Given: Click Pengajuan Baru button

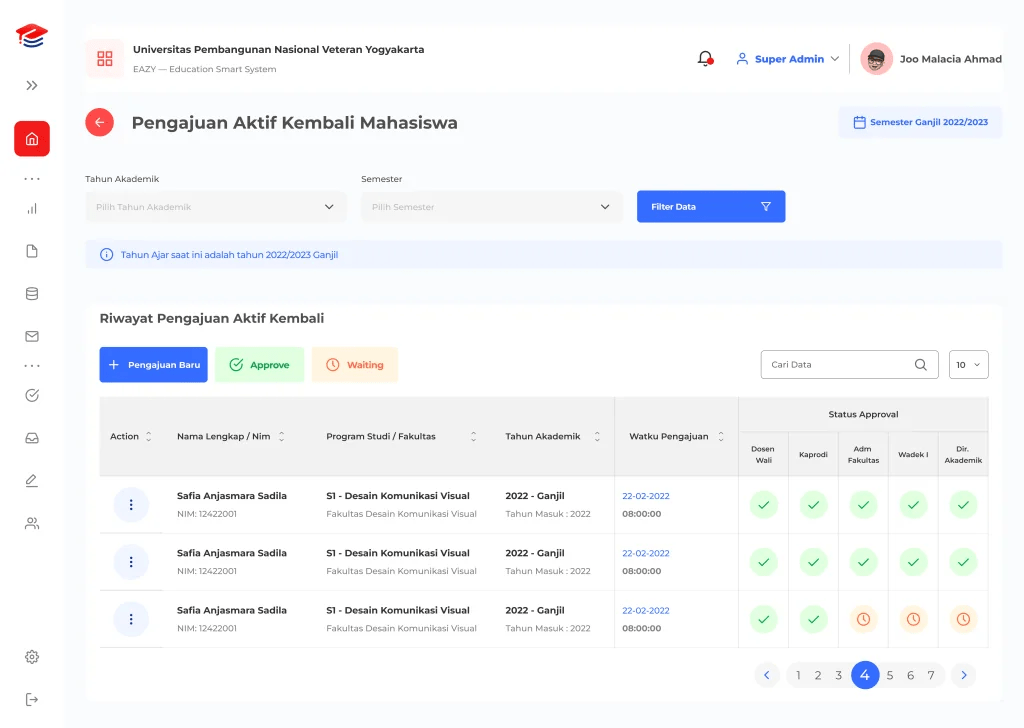Looking at the screenshot, I should click(x=153, y=364).
